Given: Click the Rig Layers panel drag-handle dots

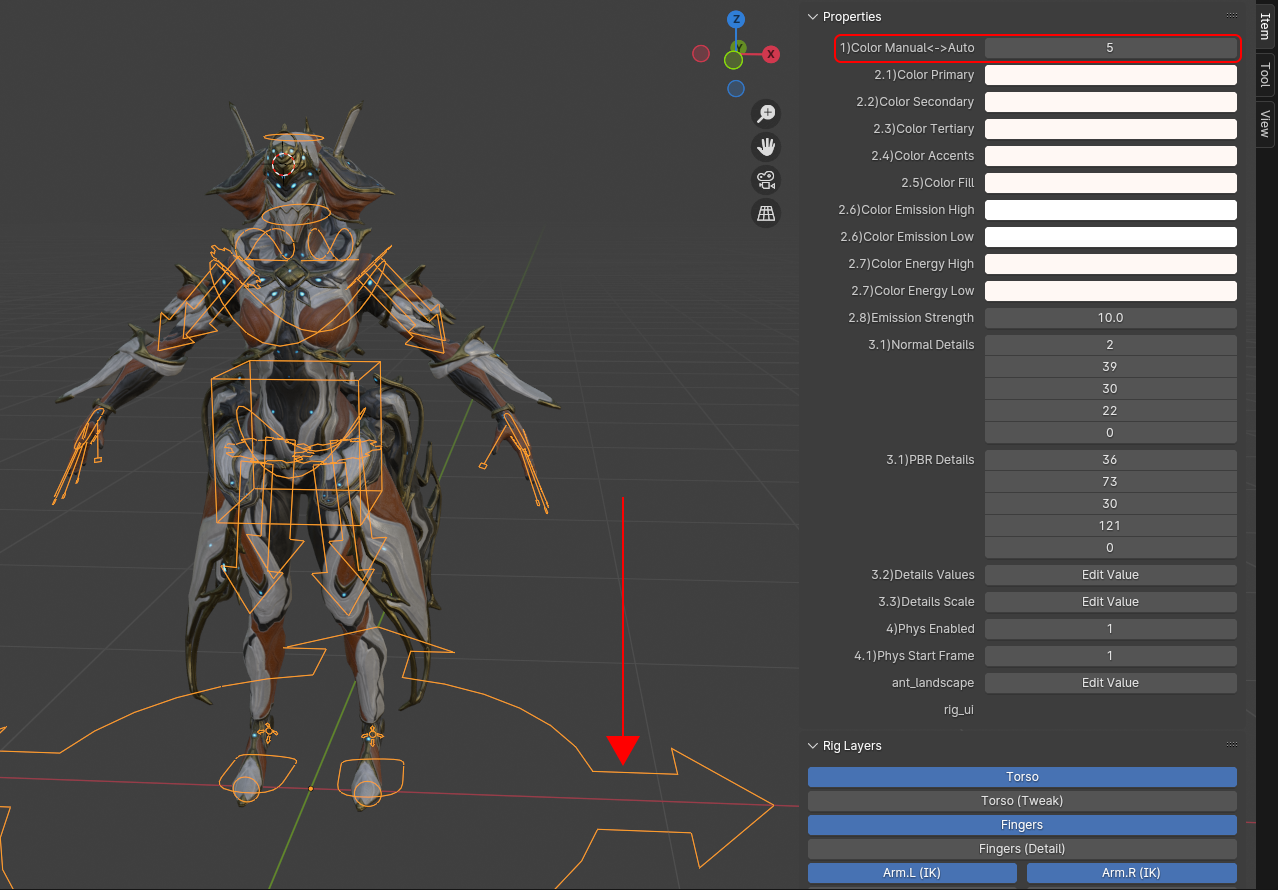Looking at the screenshot, I should tap(1231, 745).
